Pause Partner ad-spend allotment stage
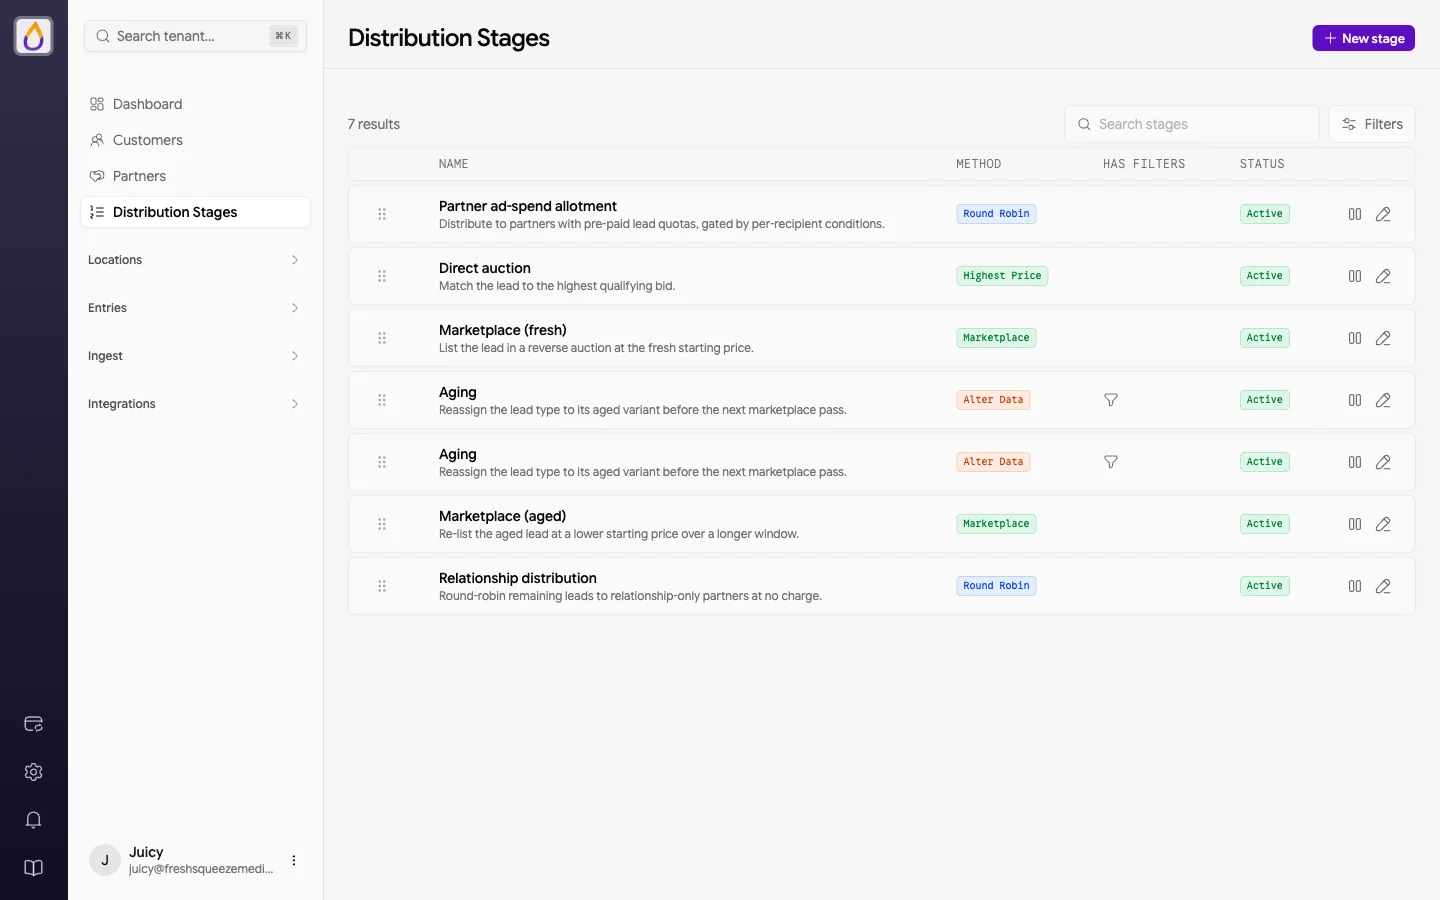Screen dimensions: 1440x900 [1355, 214]
